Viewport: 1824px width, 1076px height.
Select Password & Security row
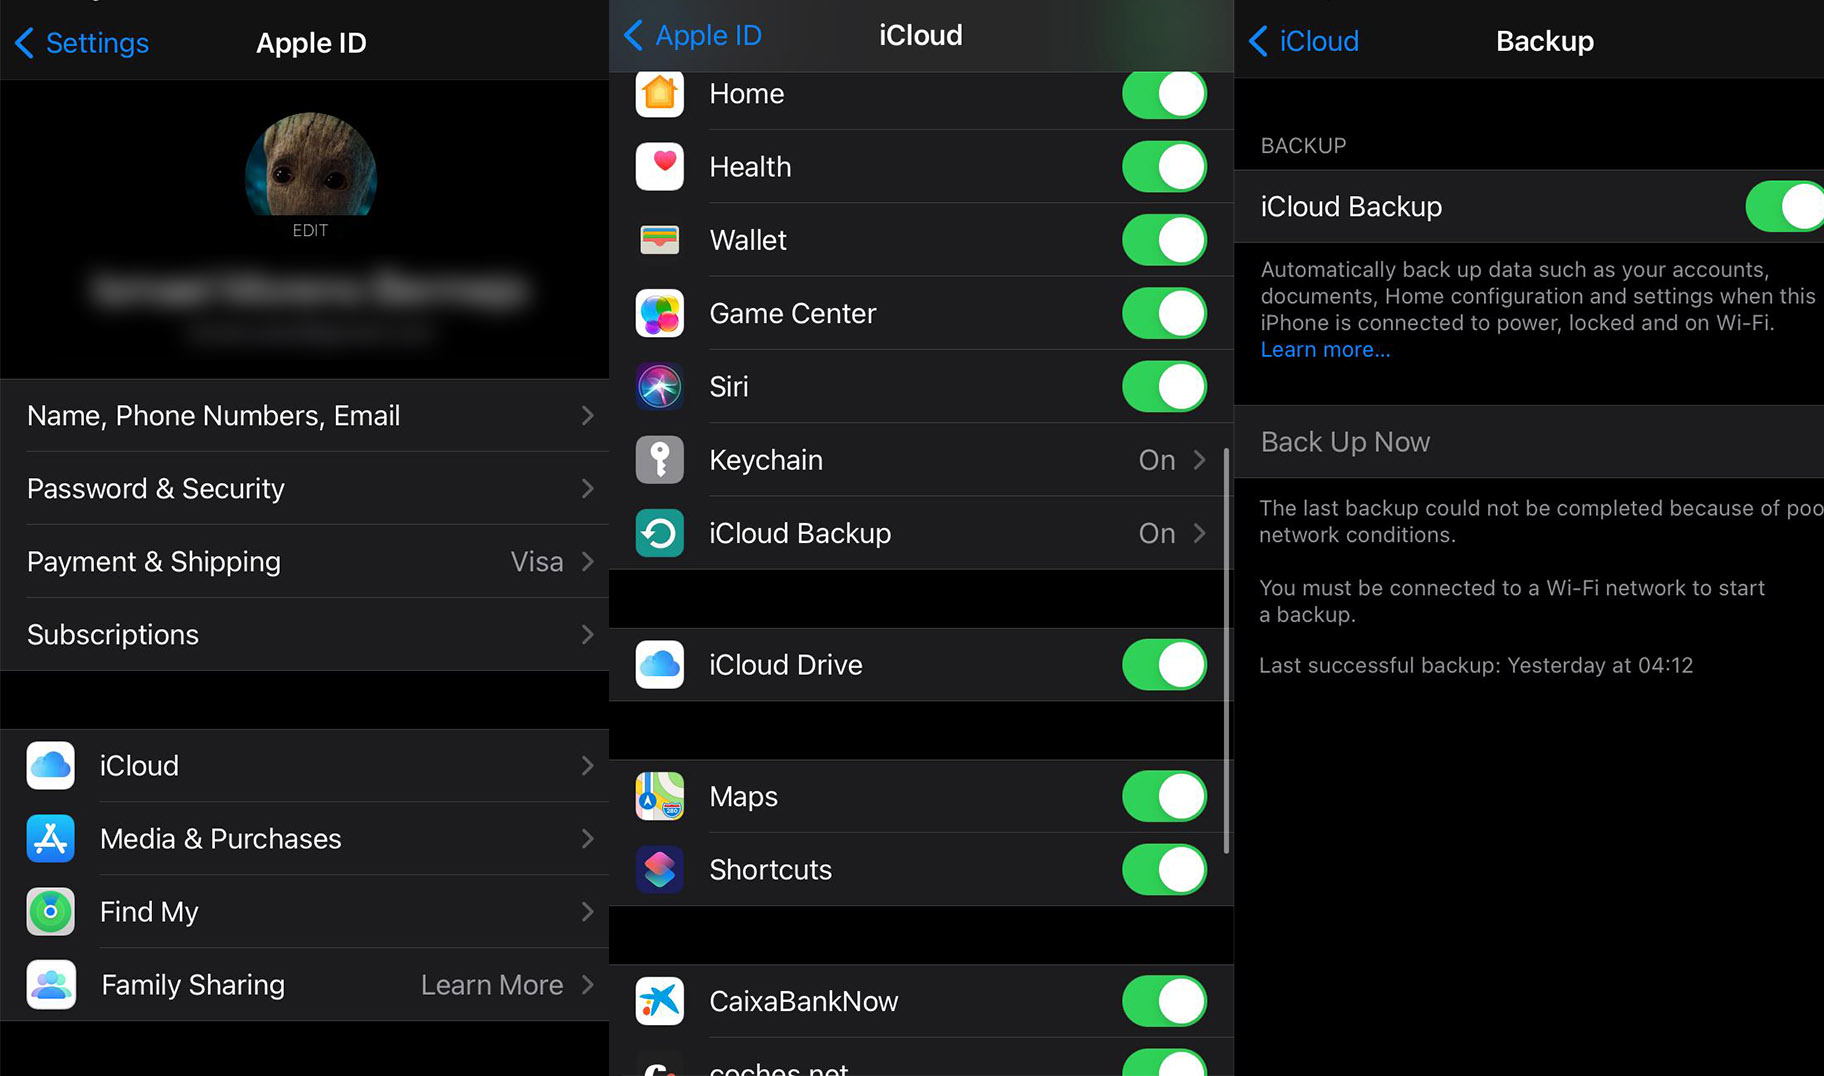[304, 488]
